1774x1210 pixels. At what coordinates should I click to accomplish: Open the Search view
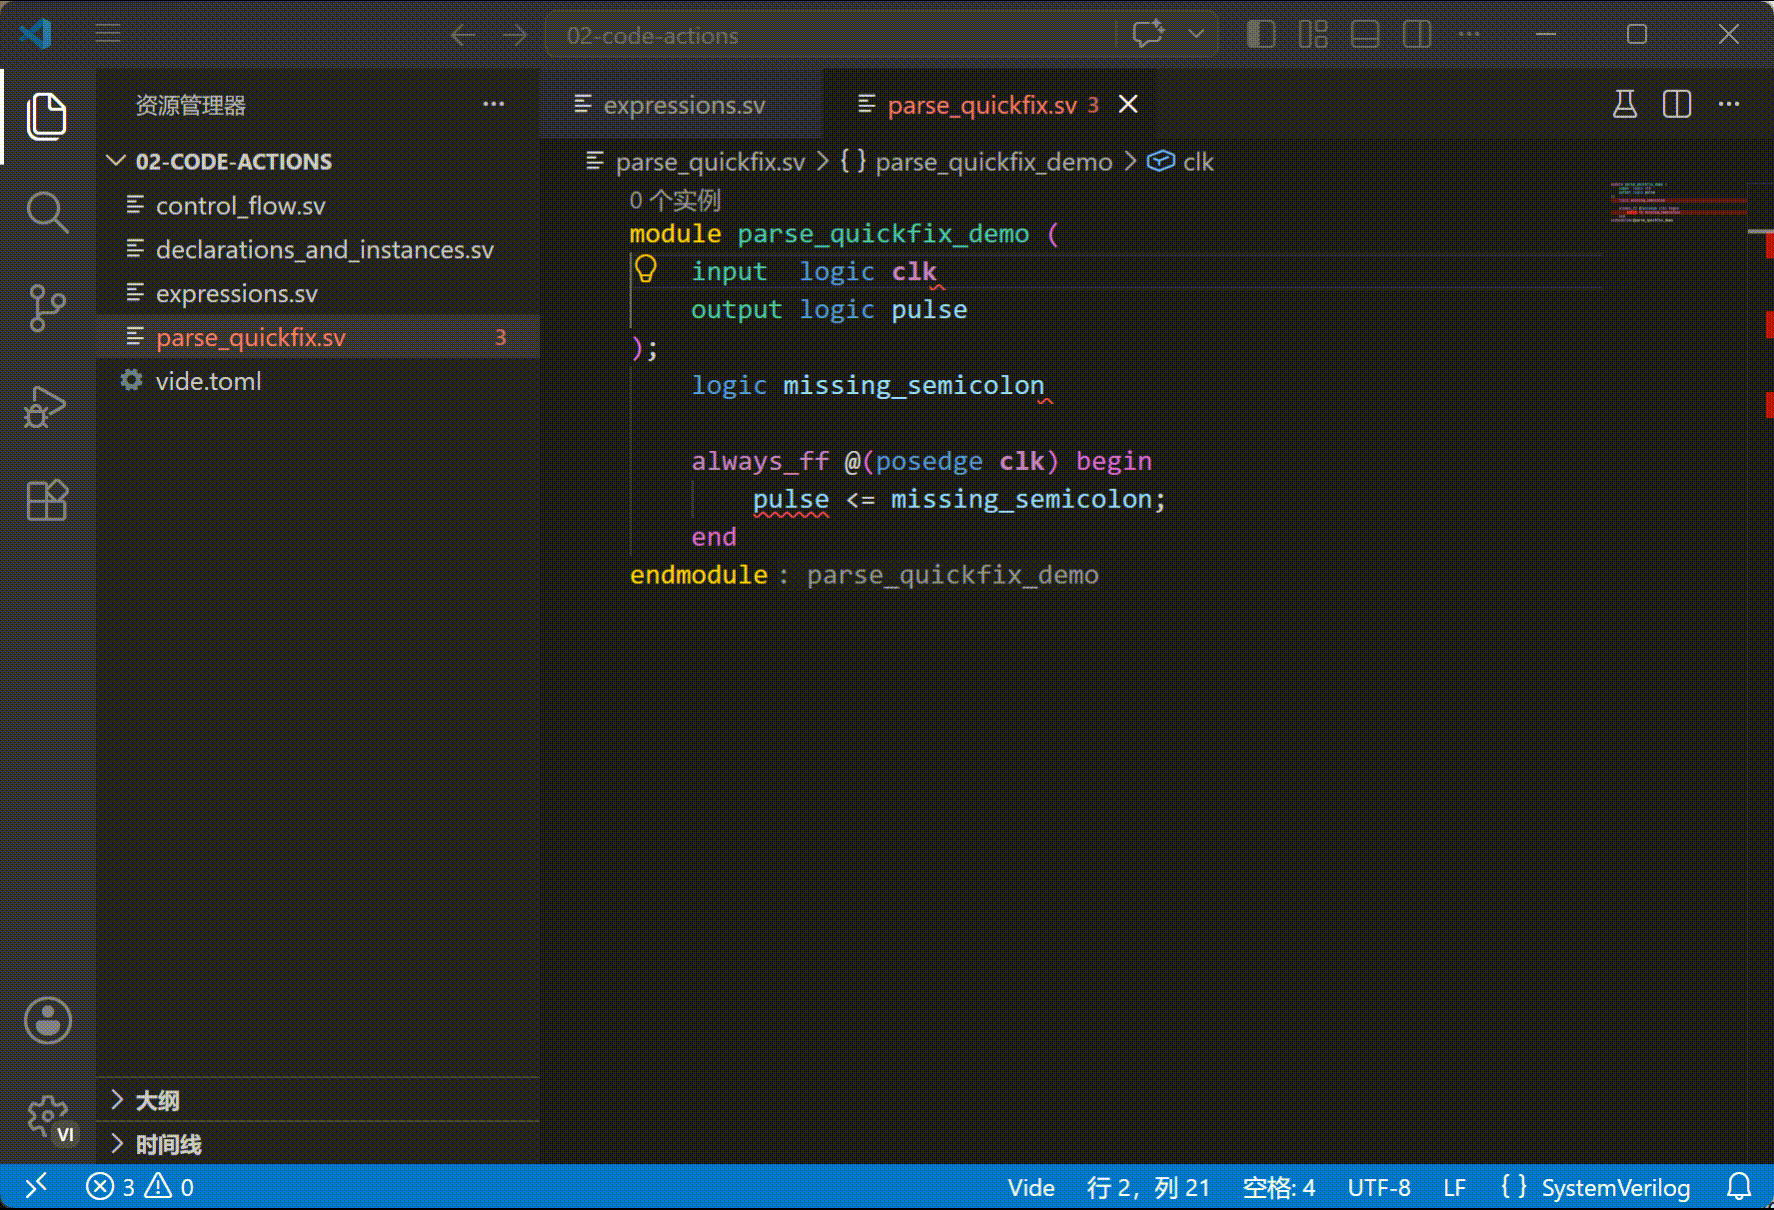point(46,212)
